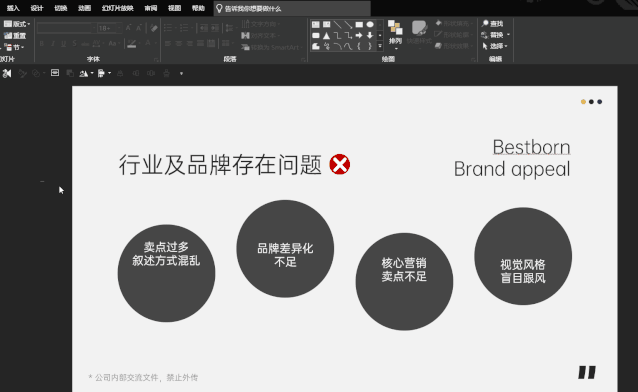Align text right in paragraph group
This screenshot has width=638, height=392.
(190, 43)
